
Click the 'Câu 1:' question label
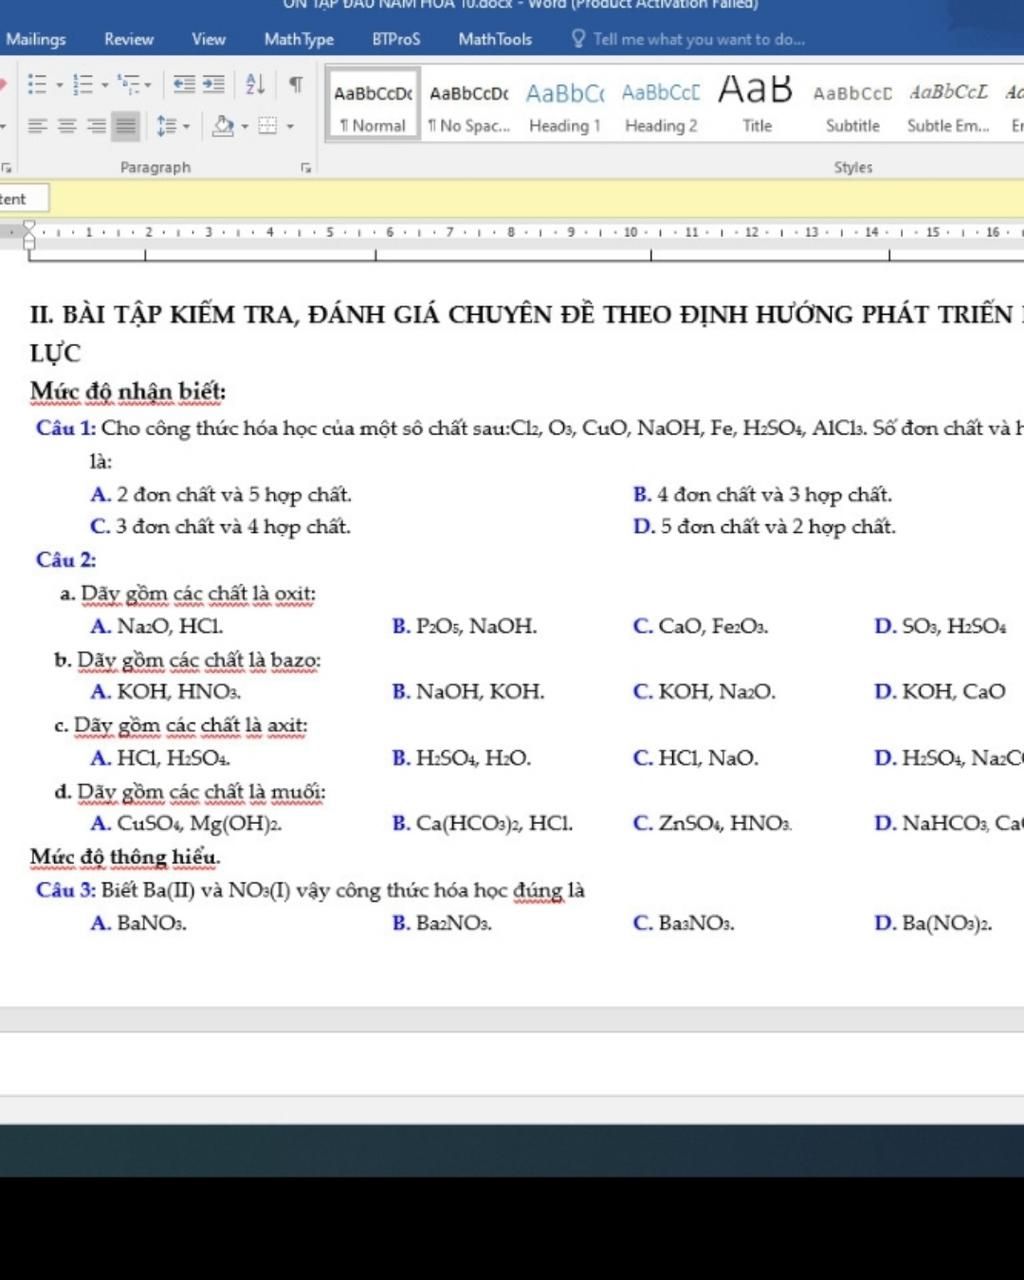click(66, 428)
